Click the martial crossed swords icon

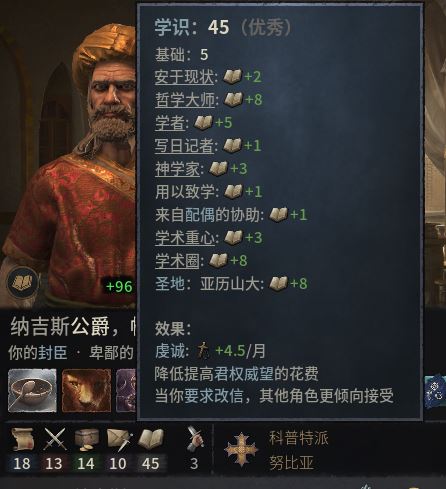[x=55, y=439]
